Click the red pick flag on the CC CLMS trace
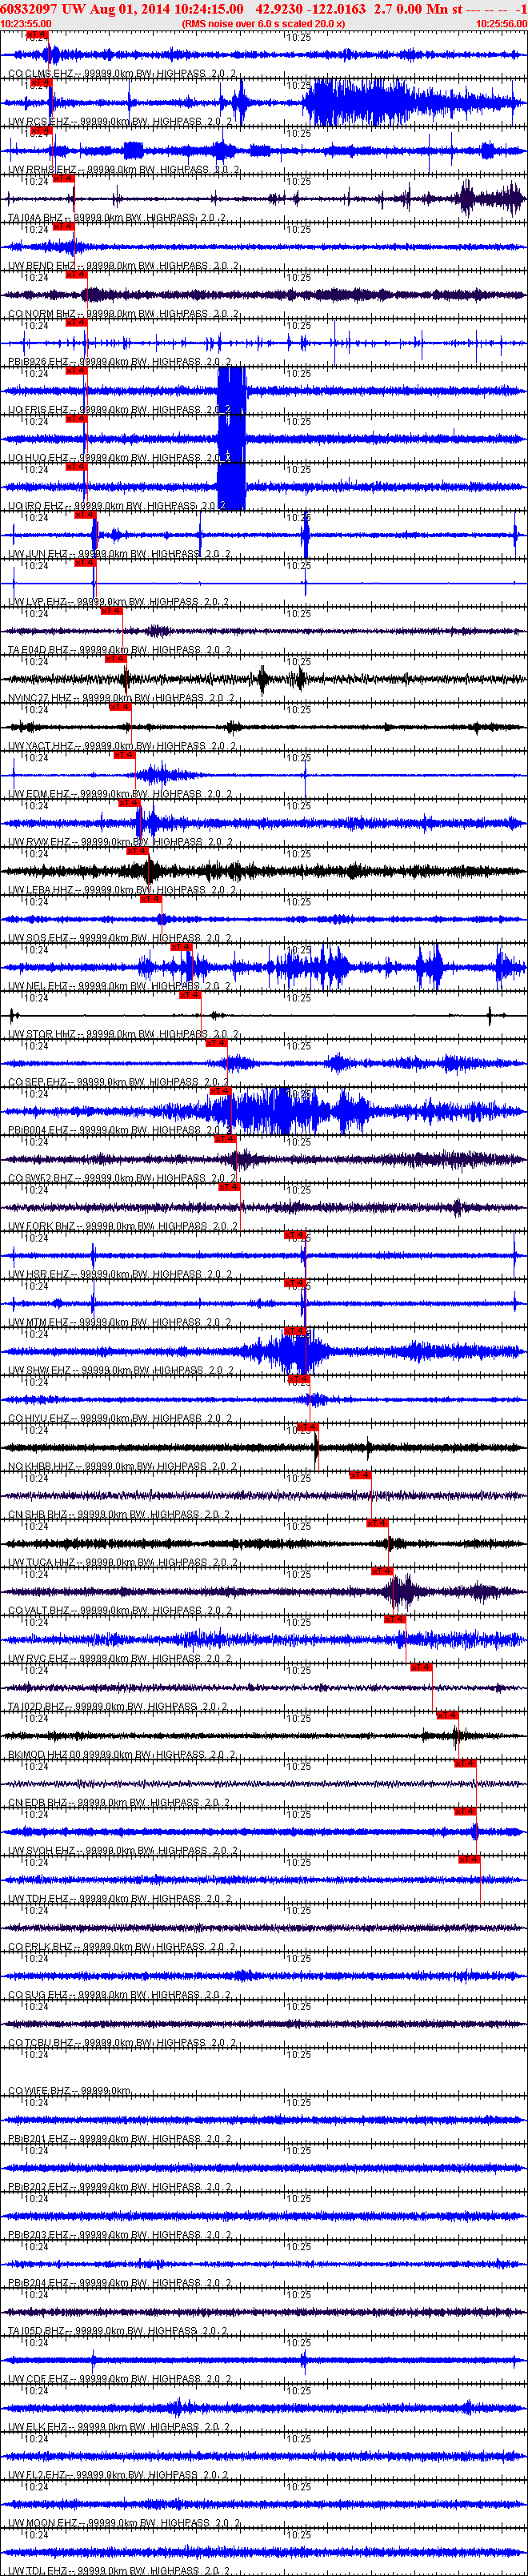Screen dimensions: 528x2576 coord(37,35)
